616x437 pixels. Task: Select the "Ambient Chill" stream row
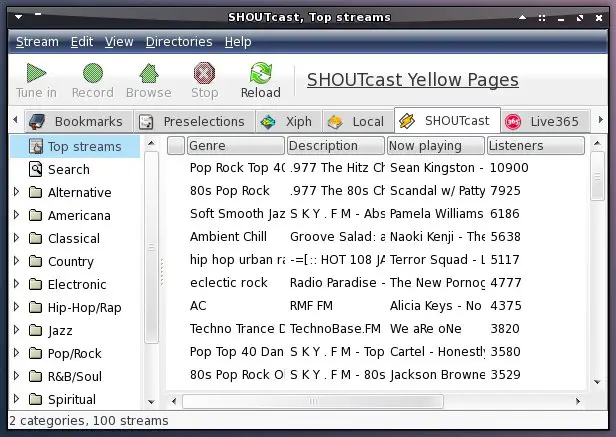click(x=376, y=237)
